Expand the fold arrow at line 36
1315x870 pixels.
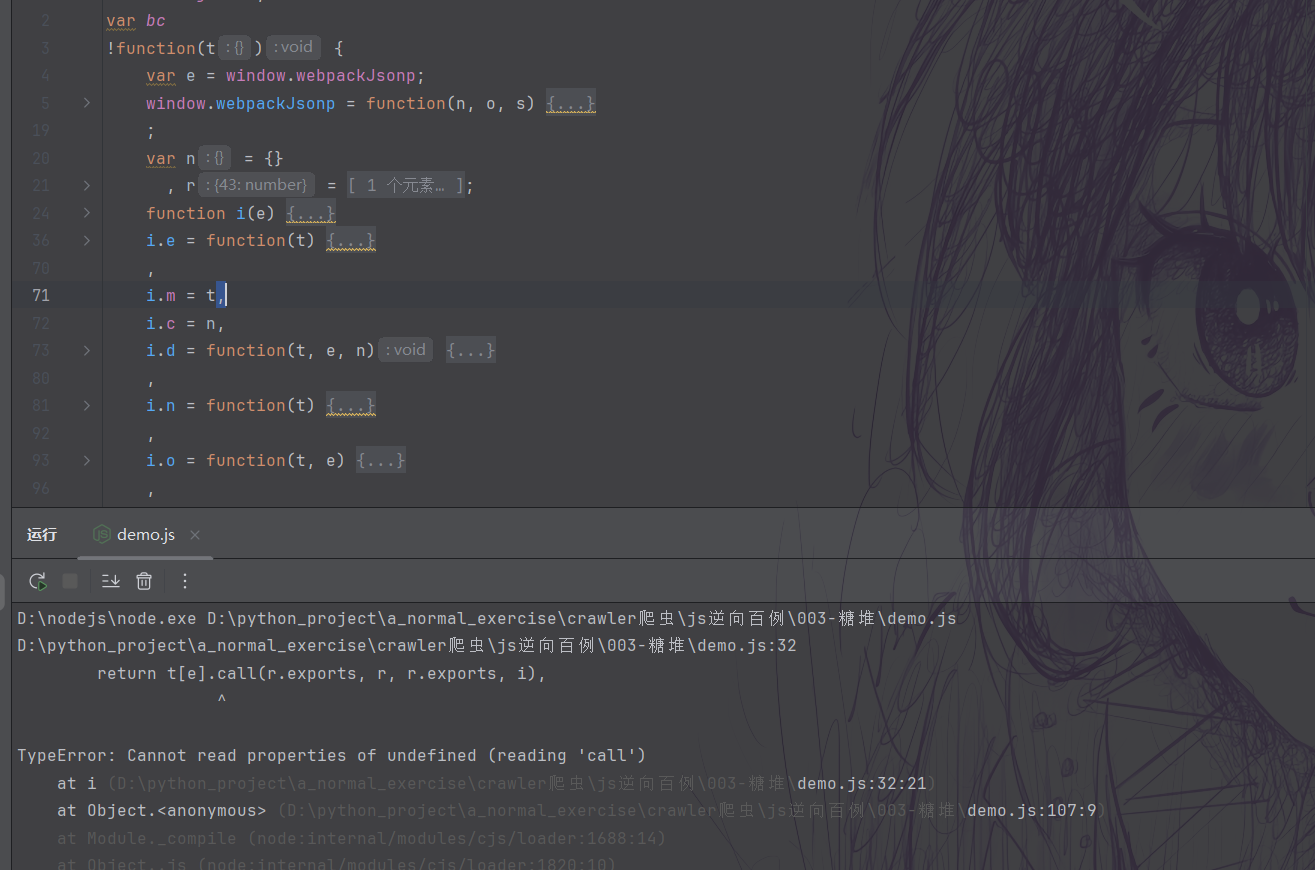coord(87,240)
